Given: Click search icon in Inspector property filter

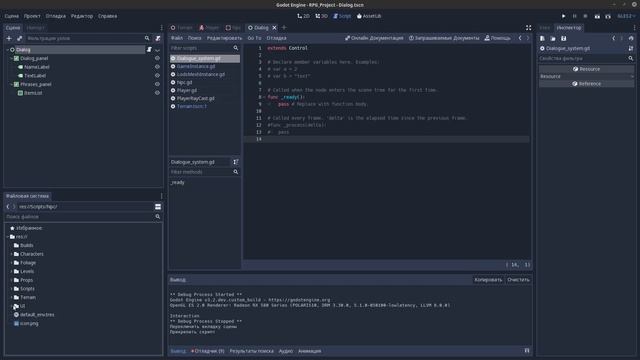Looking at the screenshot, I should (x=631, y=59).
